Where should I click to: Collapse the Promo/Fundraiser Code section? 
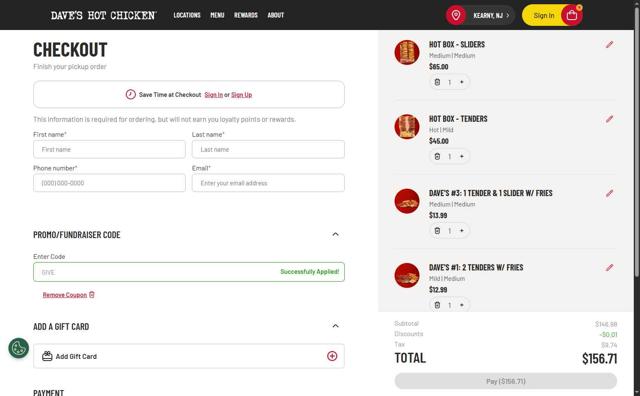[336, 234]
